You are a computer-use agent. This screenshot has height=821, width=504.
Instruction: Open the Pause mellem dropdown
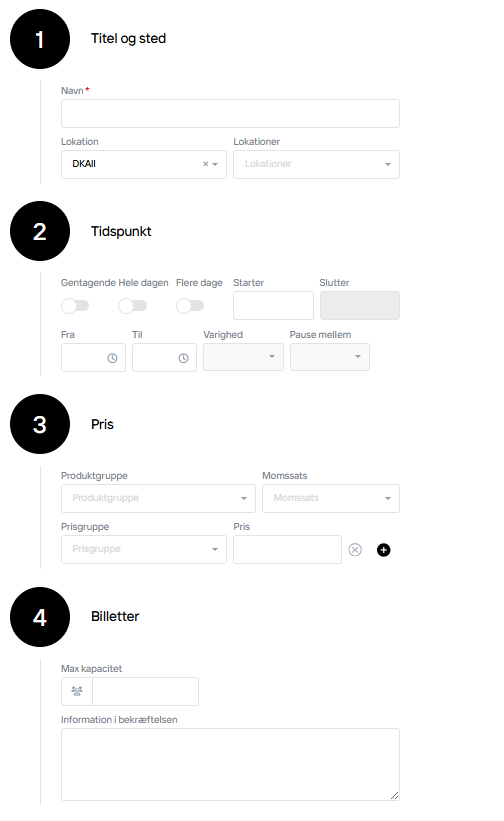click(x=330, y=357)
